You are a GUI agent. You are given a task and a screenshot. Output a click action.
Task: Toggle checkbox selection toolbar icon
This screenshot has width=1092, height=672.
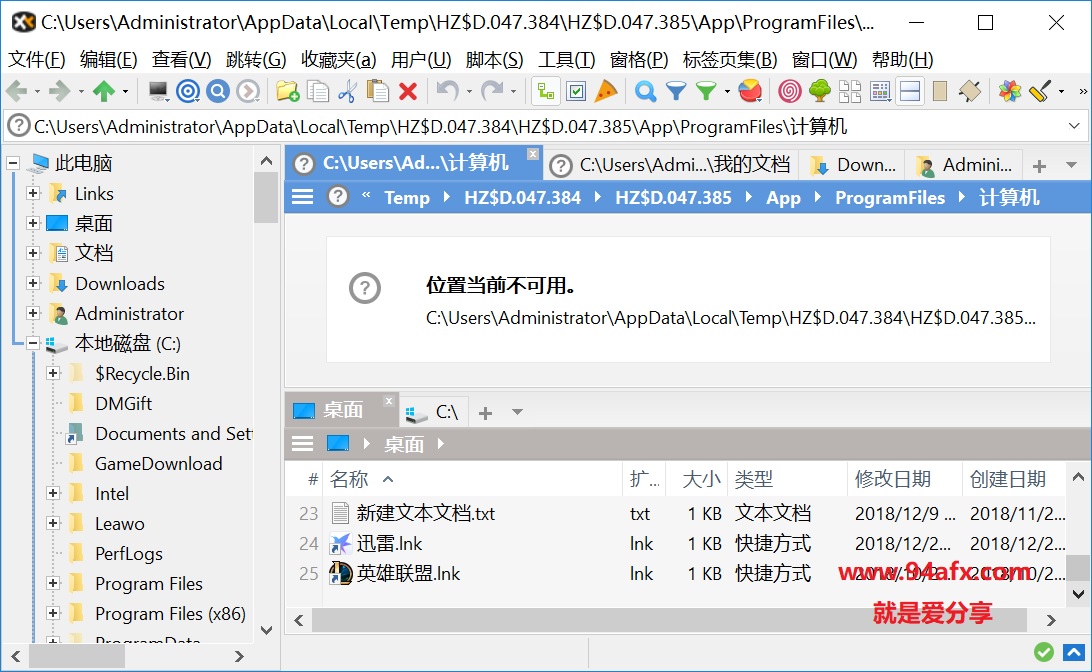[577, 91]
